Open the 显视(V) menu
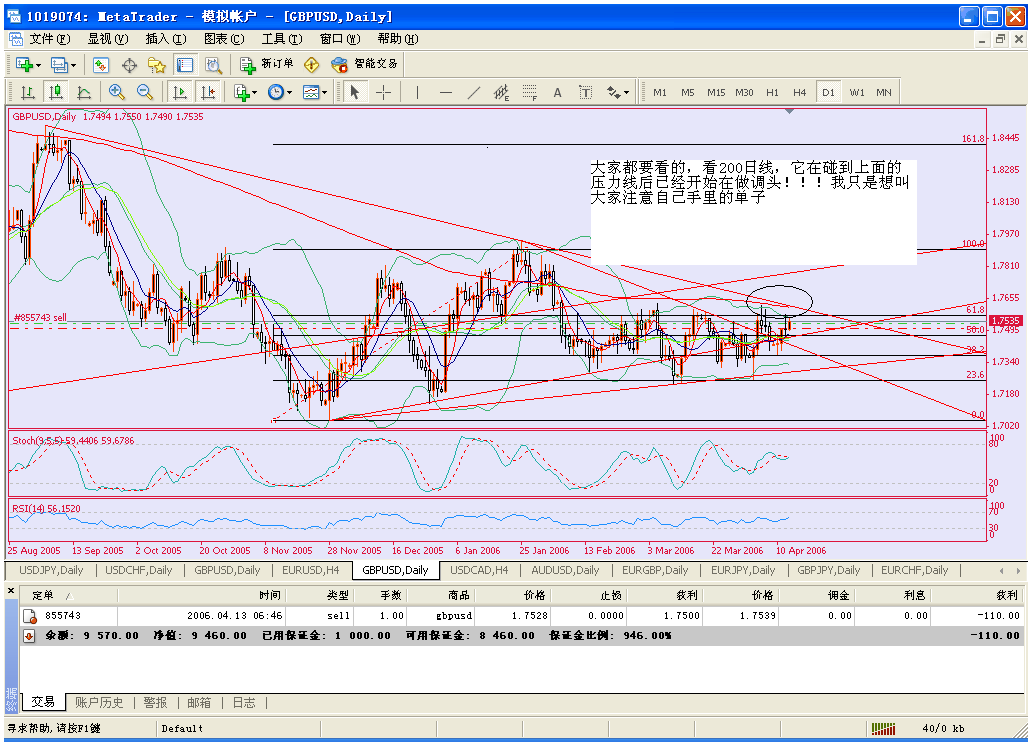Image resolution: width=1032 pixels, height=742 pixels. (108, 39)
